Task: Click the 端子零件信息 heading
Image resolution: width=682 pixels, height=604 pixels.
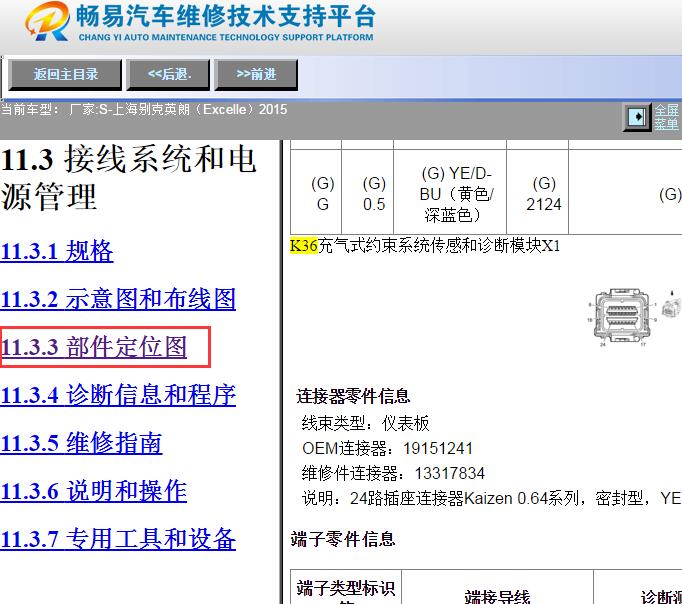Action: pos(343,539)
